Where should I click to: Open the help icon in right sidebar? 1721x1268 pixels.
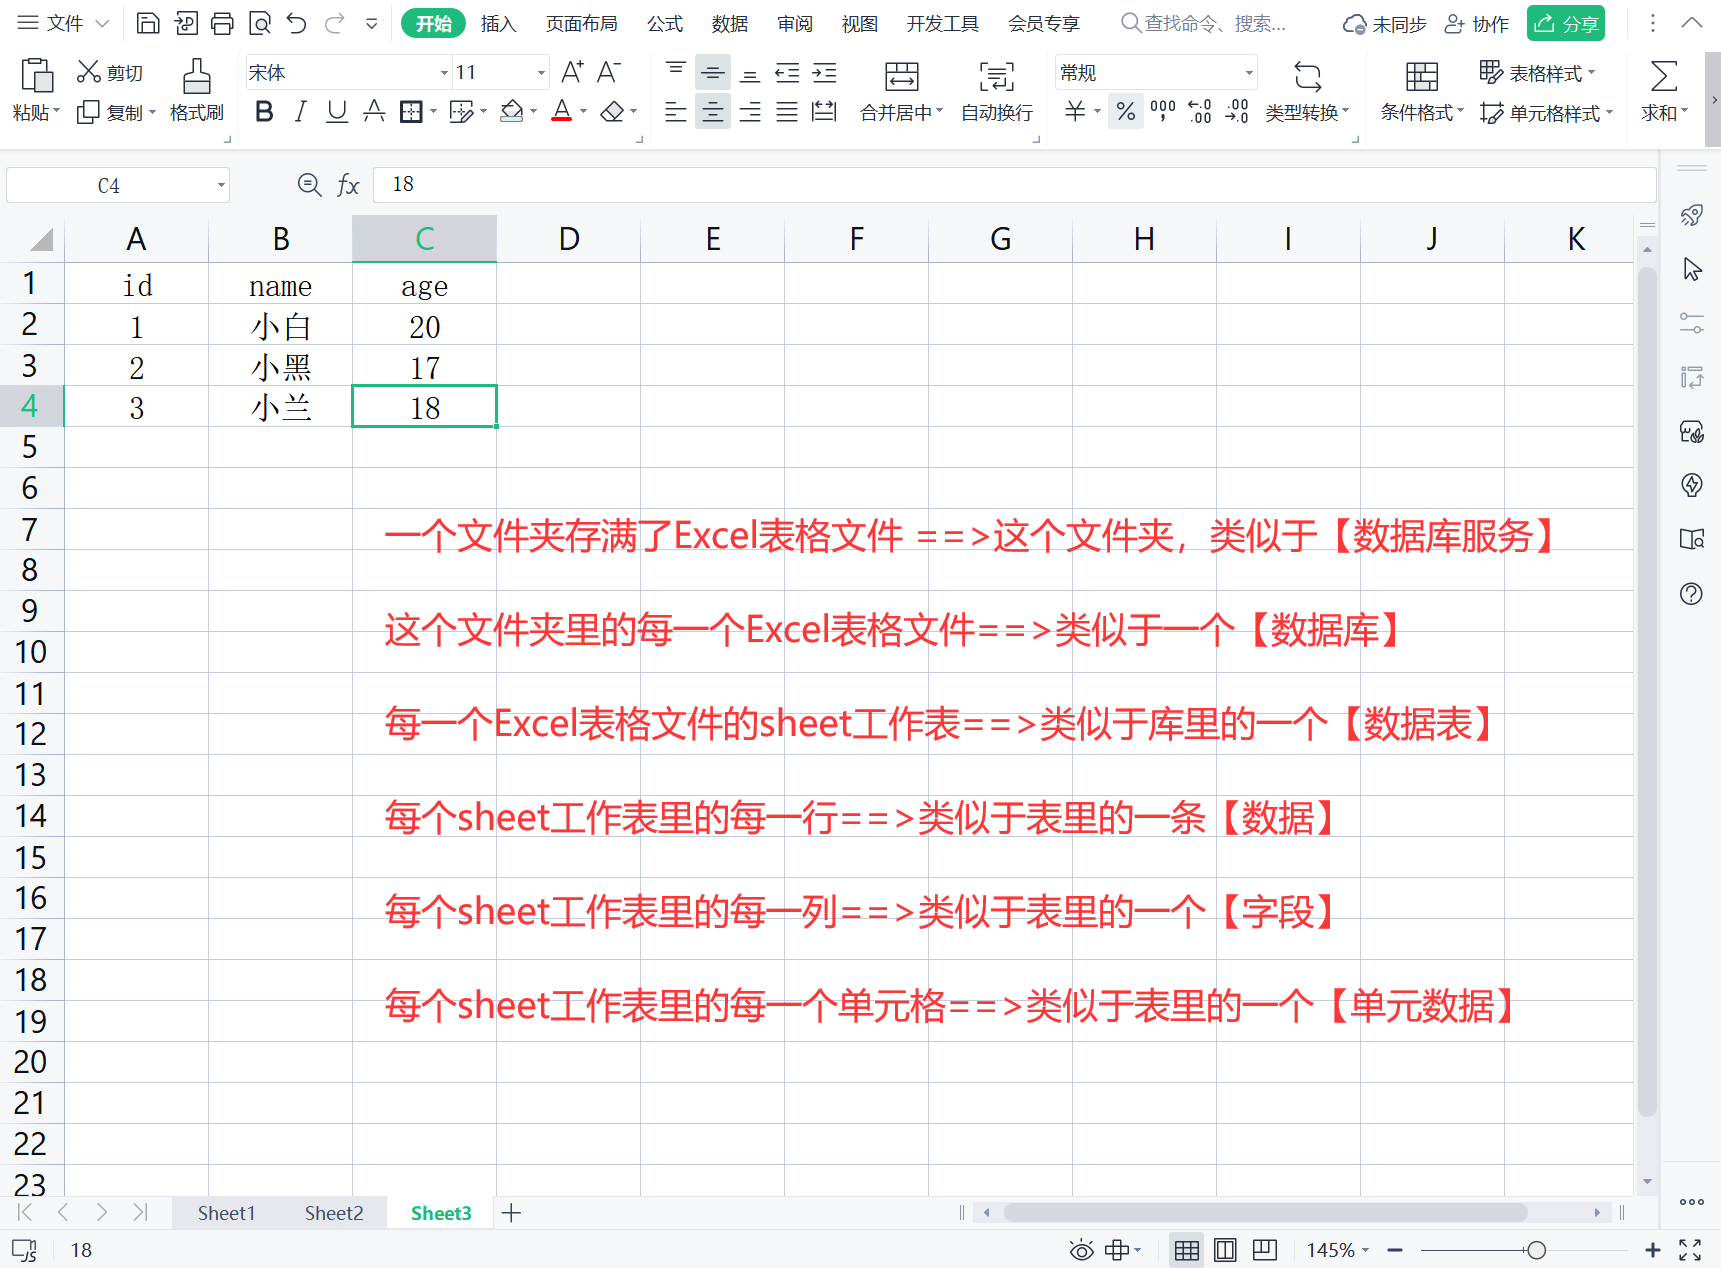coord(1691,594)
